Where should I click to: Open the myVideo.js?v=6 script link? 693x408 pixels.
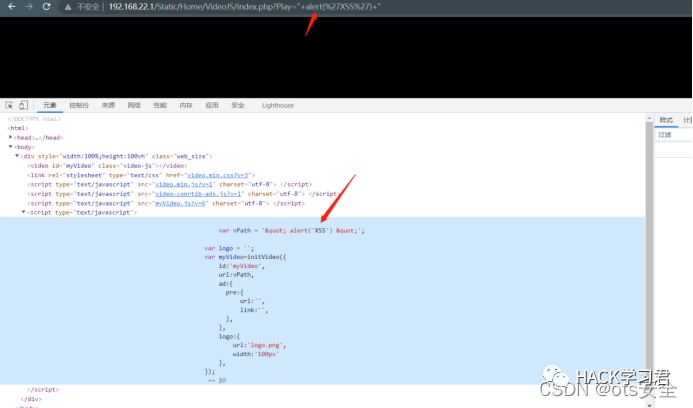[180, 203]
